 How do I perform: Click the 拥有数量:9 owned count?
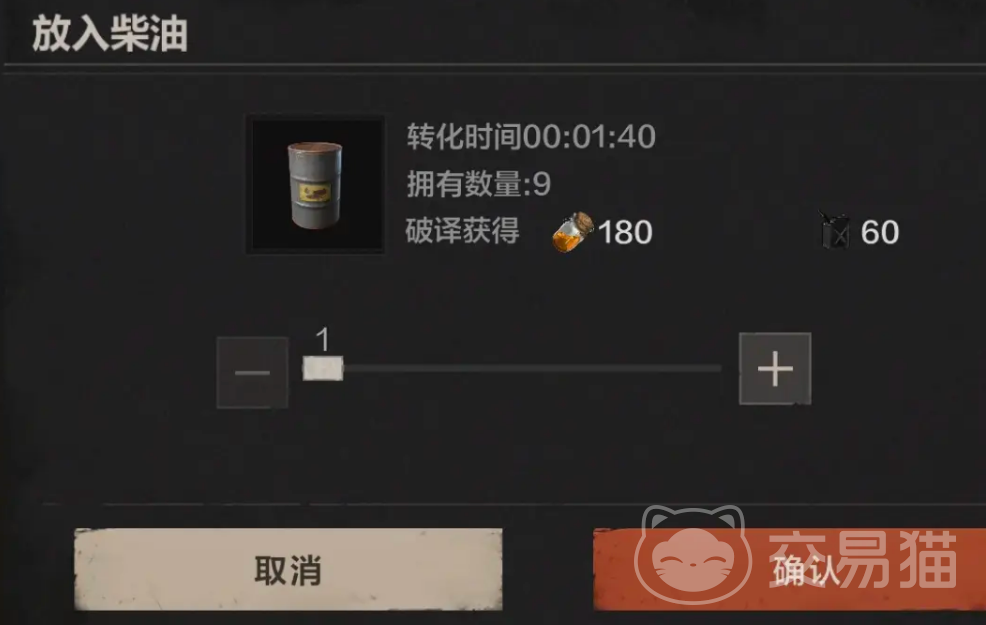tap(479, 184)
